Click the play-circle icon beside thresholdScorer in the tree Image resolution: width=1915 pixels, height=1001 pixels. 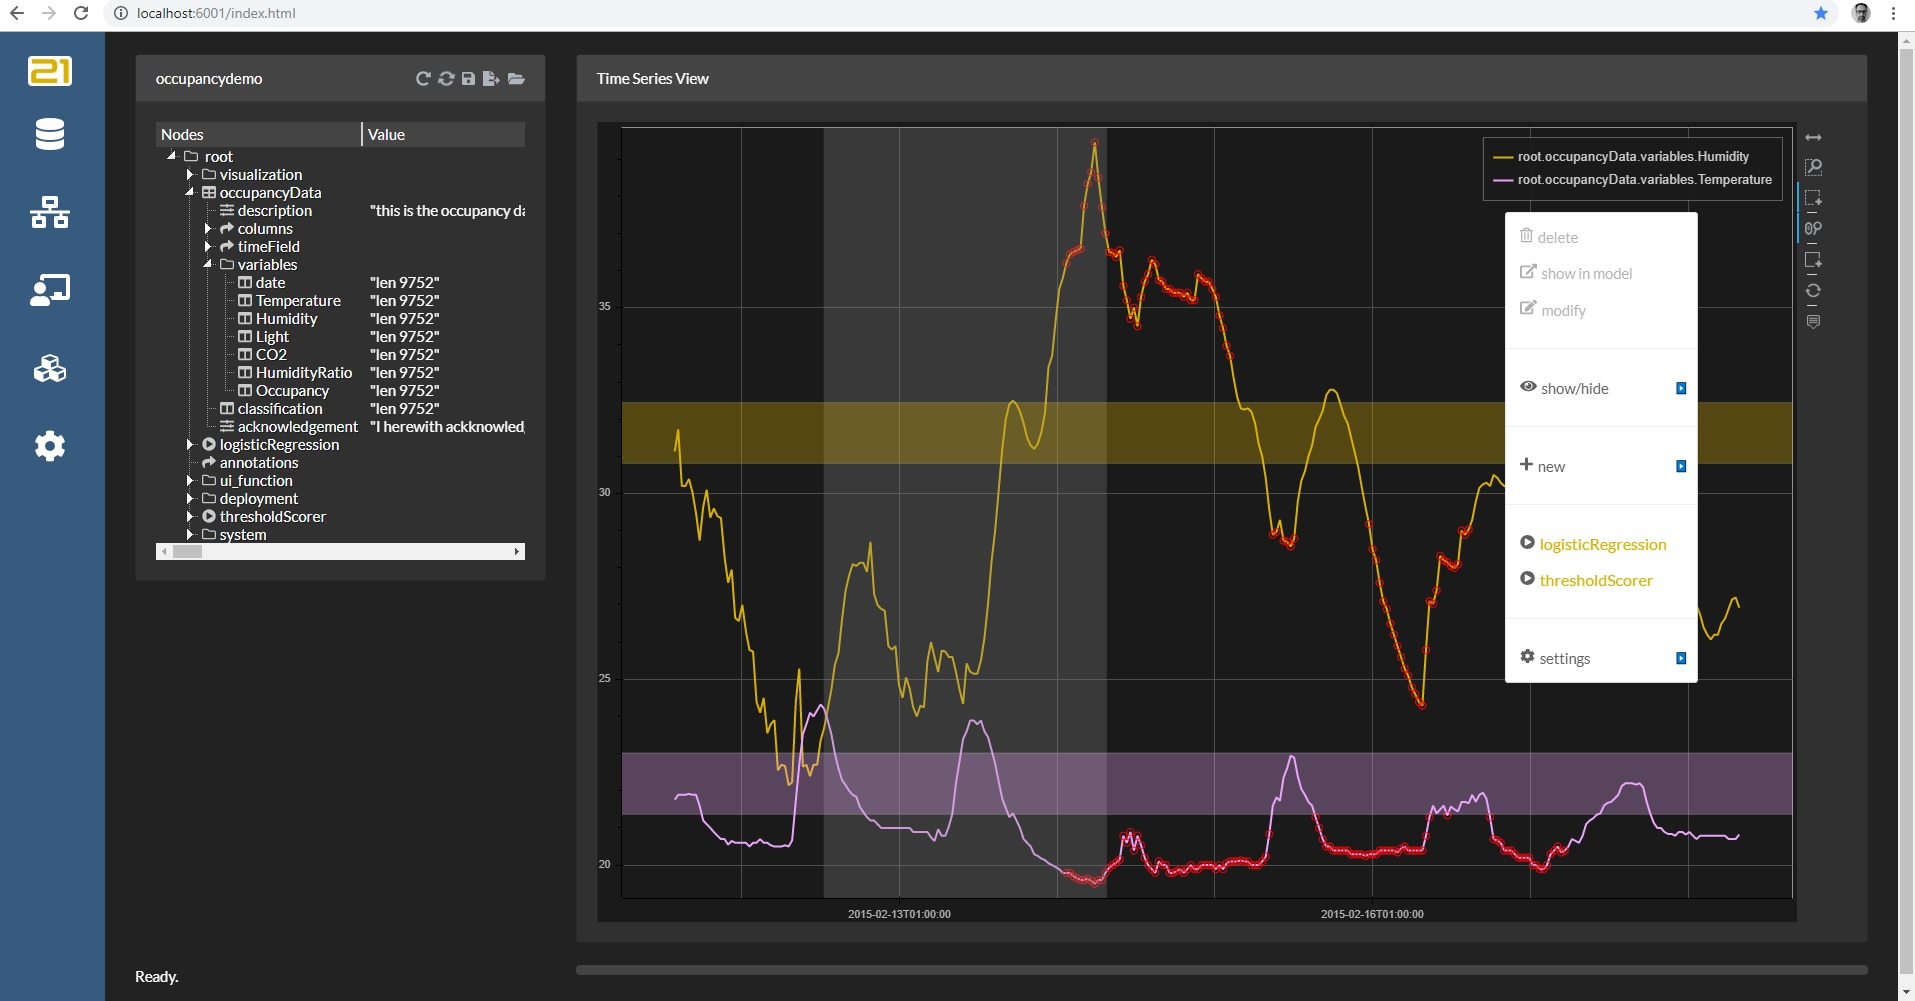pyautogui.click(x=209, y=517)
